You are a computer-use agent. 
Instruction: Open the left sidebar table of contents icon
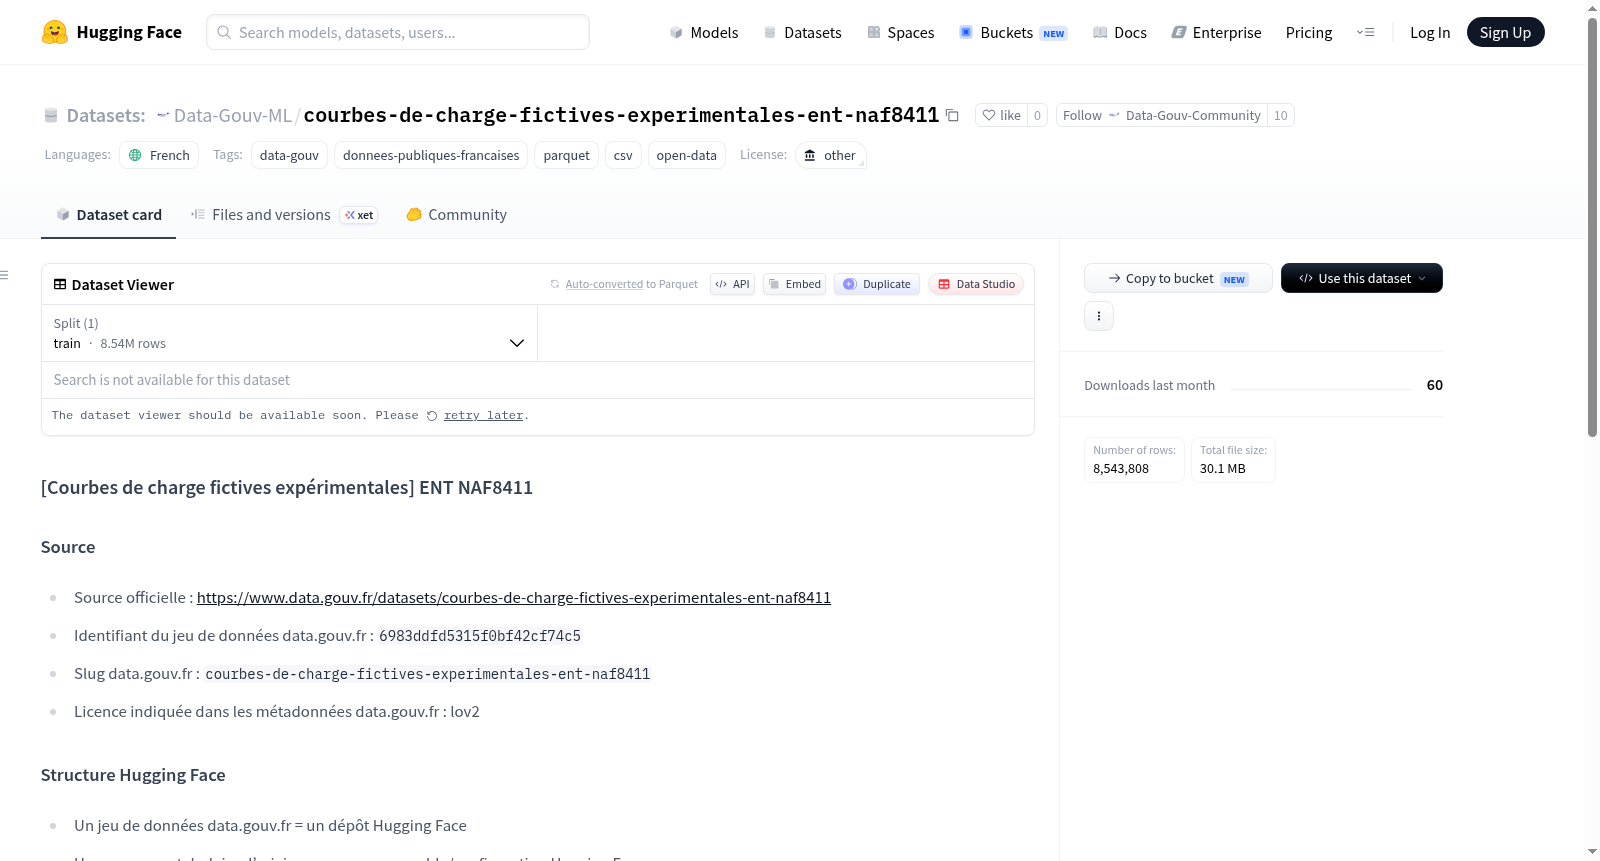pos(5,275)
